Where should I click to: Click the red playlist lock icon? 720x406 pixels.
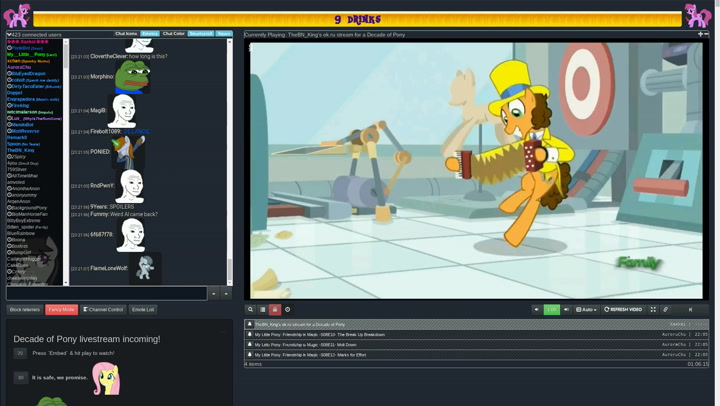275,310
